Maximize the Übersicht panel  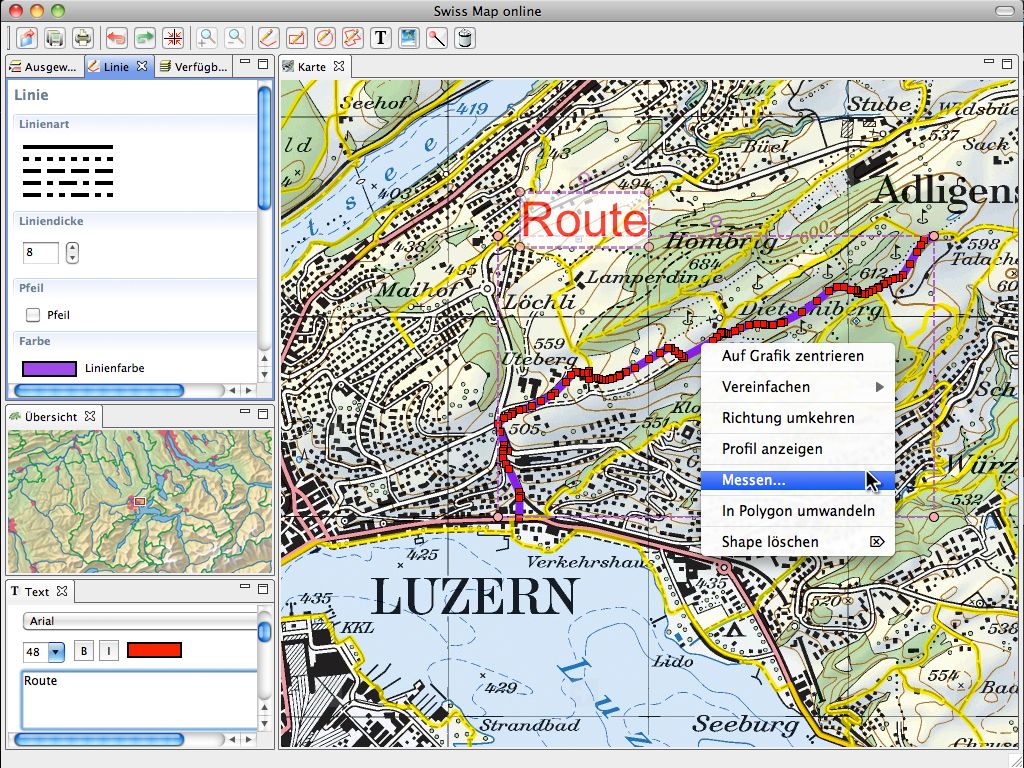[x=263, y=413]
